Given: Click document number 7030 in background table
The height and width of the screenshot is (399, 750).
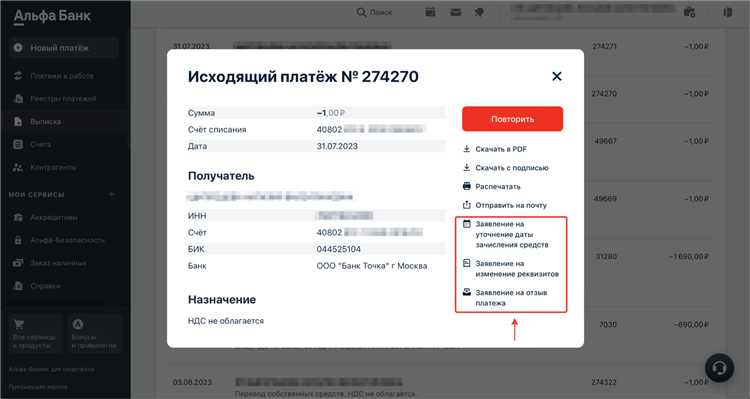Looking at the screenshot, I should 608,324.
